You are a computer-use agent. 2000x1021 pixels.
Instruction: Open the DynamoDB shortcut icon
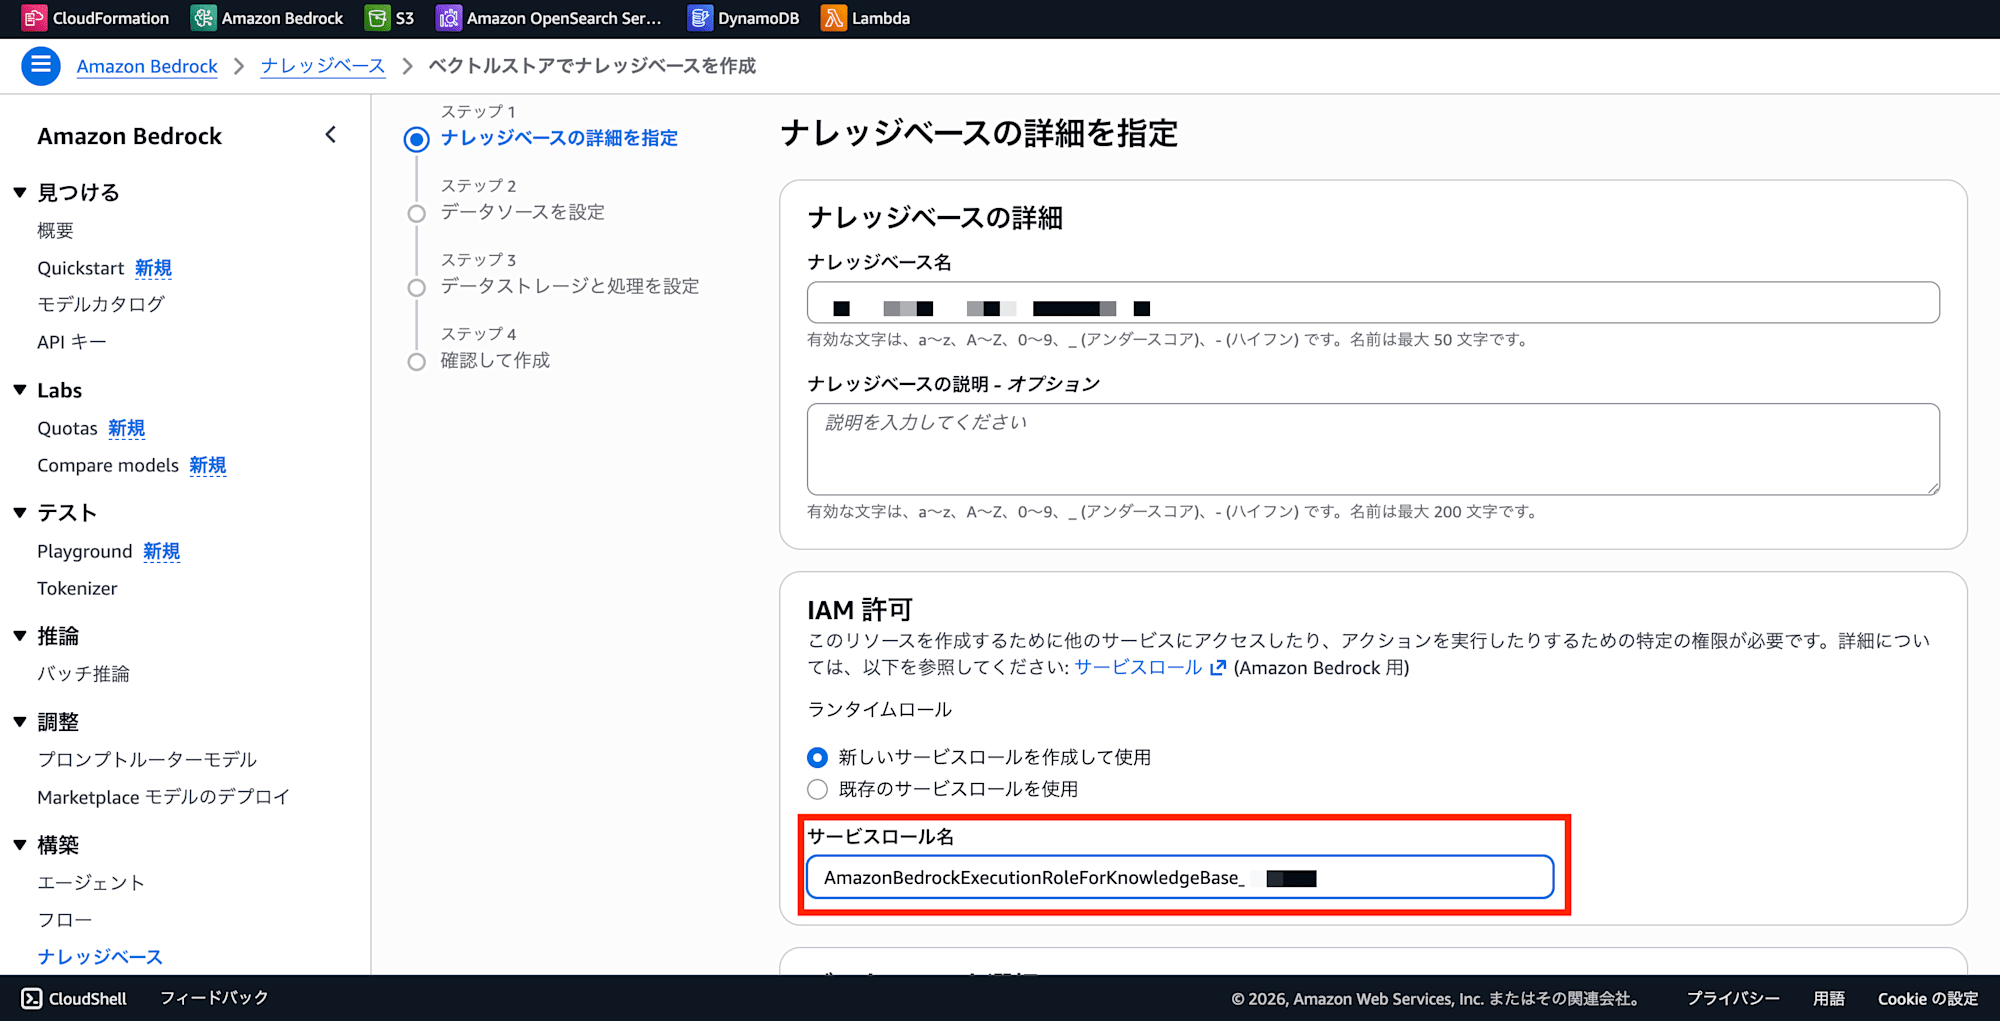[699, 18]
